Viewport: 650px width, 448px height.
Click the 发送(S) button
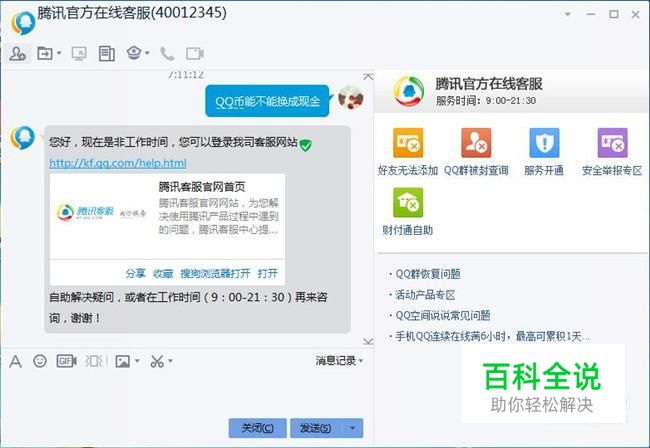point(315,428)
